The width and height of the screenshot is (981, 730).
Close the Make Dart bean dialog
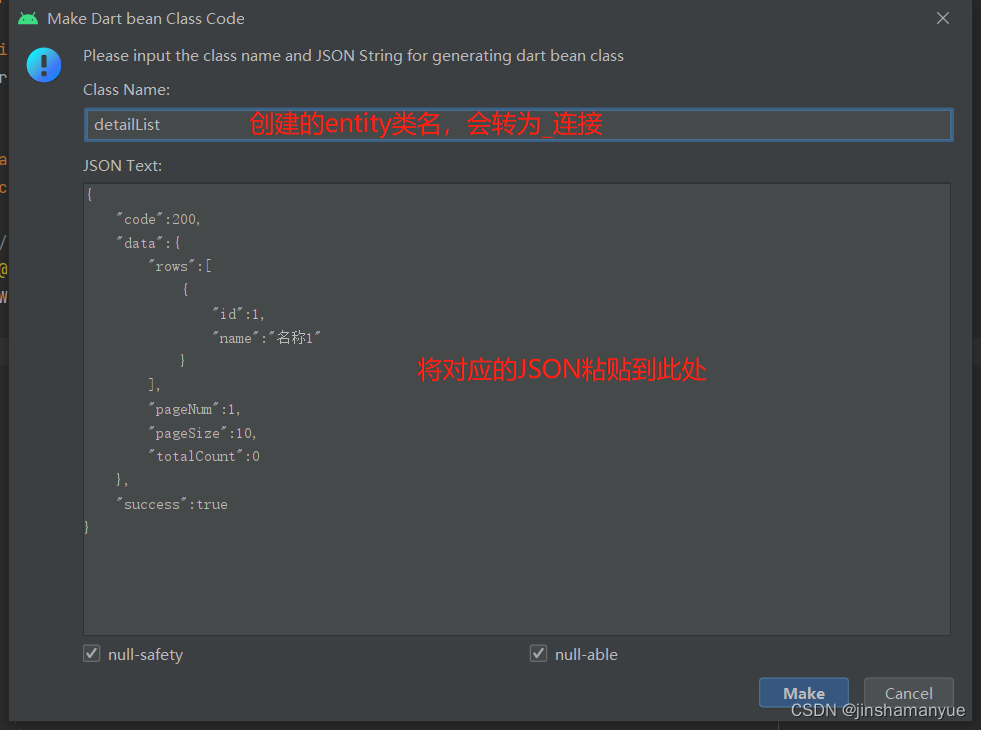click(942, 17)
